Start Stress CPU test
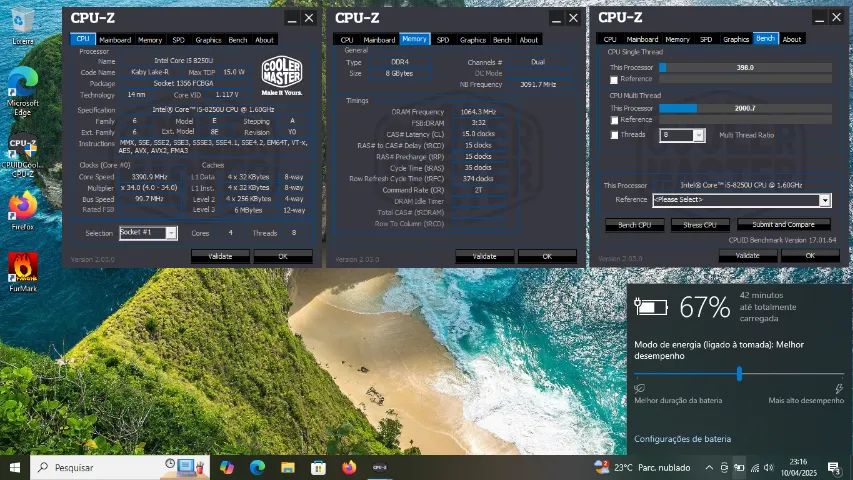 point(700,225)
